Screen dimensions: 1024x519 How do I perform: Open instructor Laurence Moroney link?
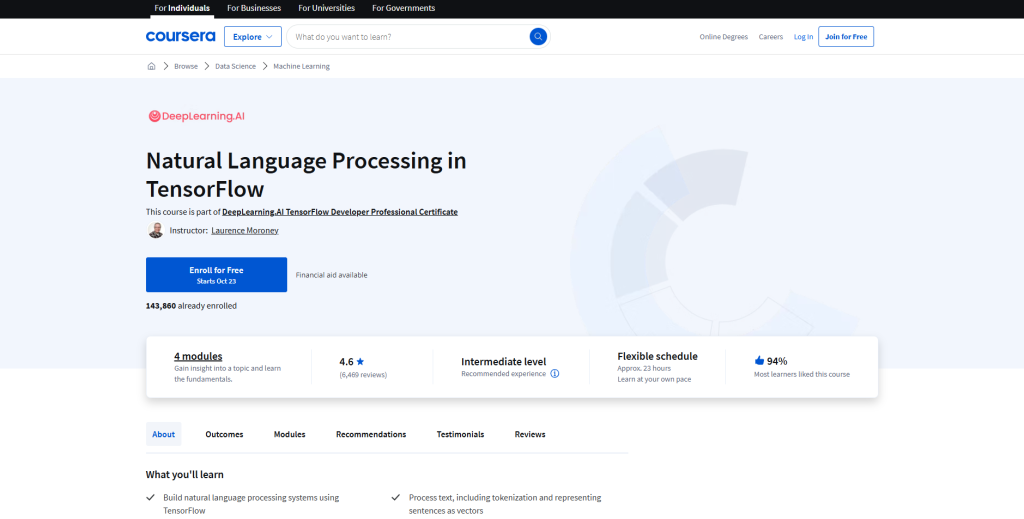pyautogui.click(x=245, y=230)
